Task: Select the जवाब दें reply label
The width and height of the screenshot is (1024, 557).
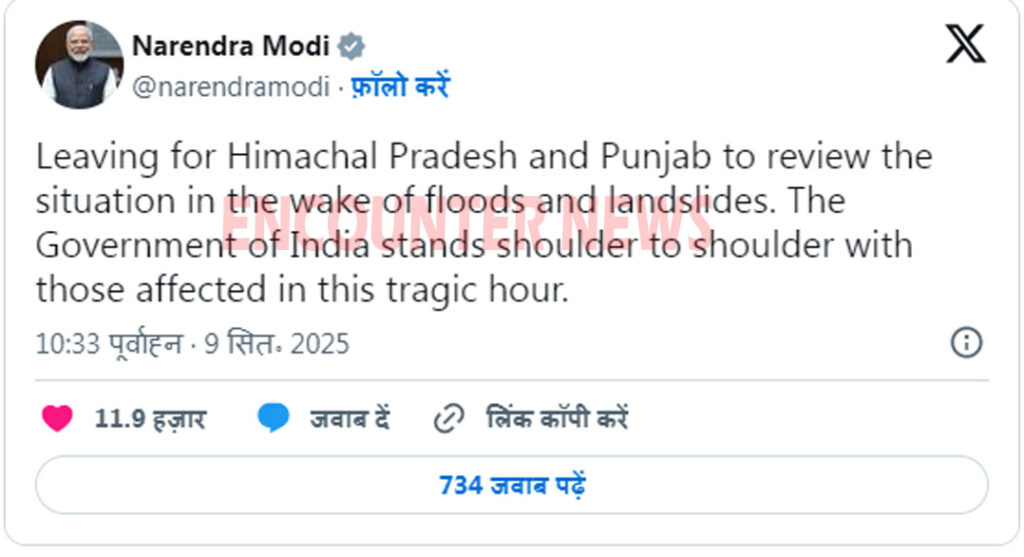Action: 349,418
